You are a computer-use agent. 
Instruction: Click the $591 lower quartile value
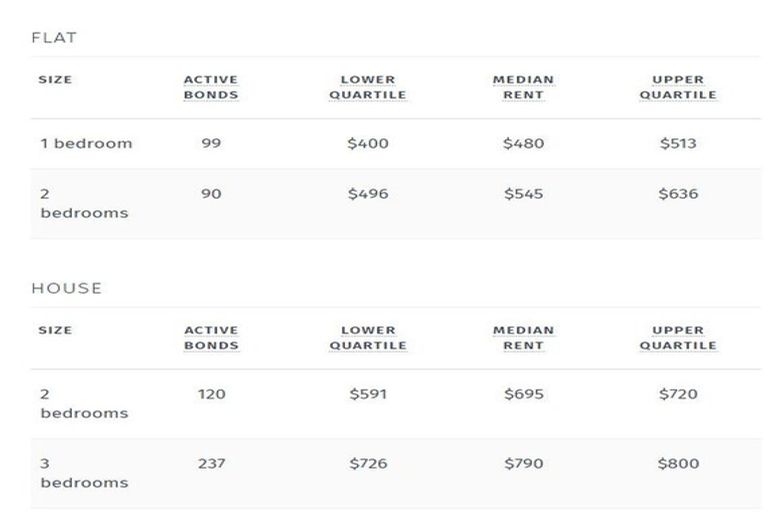tap(368, 394)
